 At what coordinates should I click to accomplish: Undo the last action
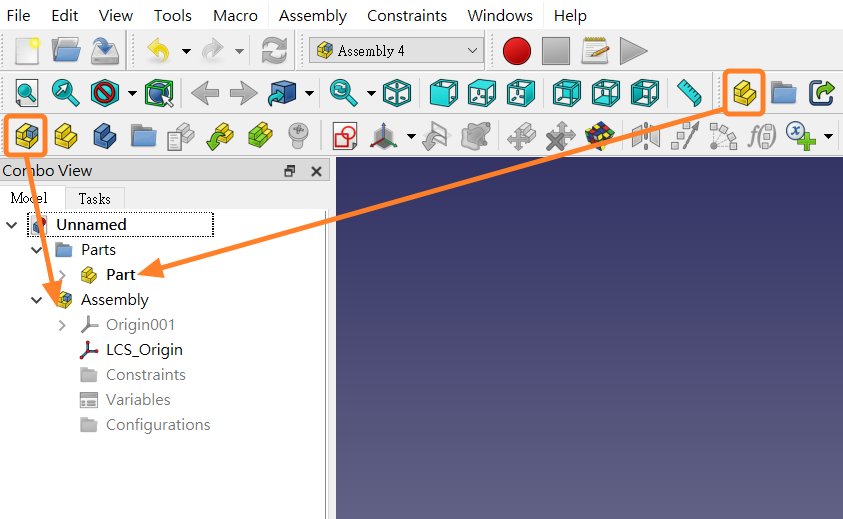[x=158, y=51]
